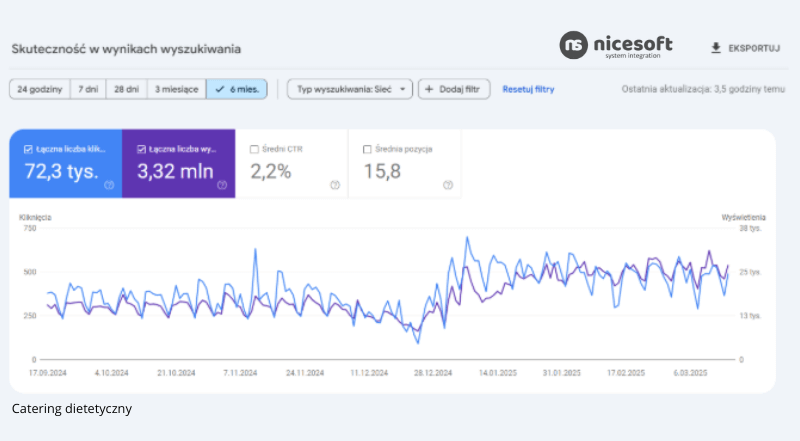Click help icon on Średnia pozycja card
Viewport: 800px width, 441px height.
point(447,184)
